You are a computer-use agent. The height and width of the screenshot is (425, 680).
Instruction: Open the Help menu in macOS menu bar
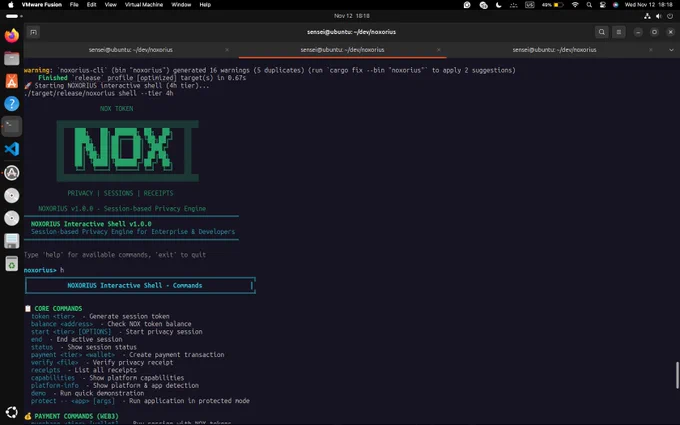point(205,5)
